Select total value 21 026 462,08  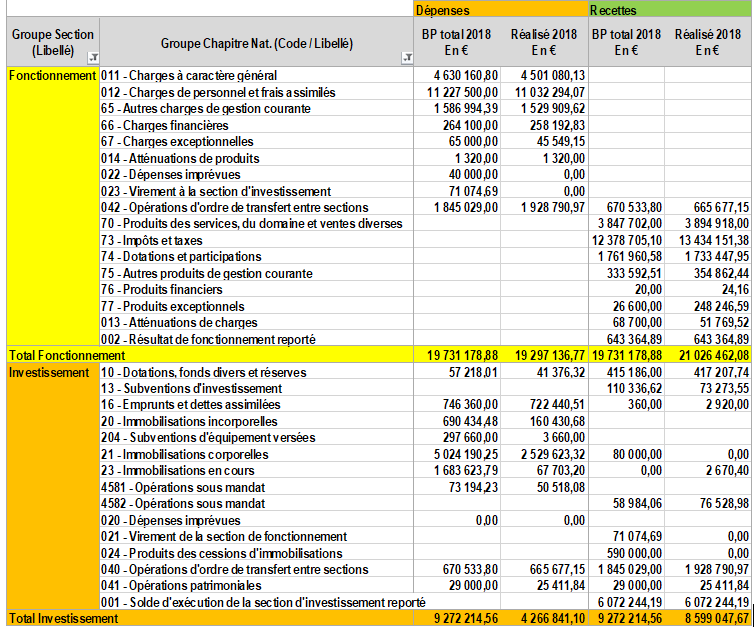[714, 355]
